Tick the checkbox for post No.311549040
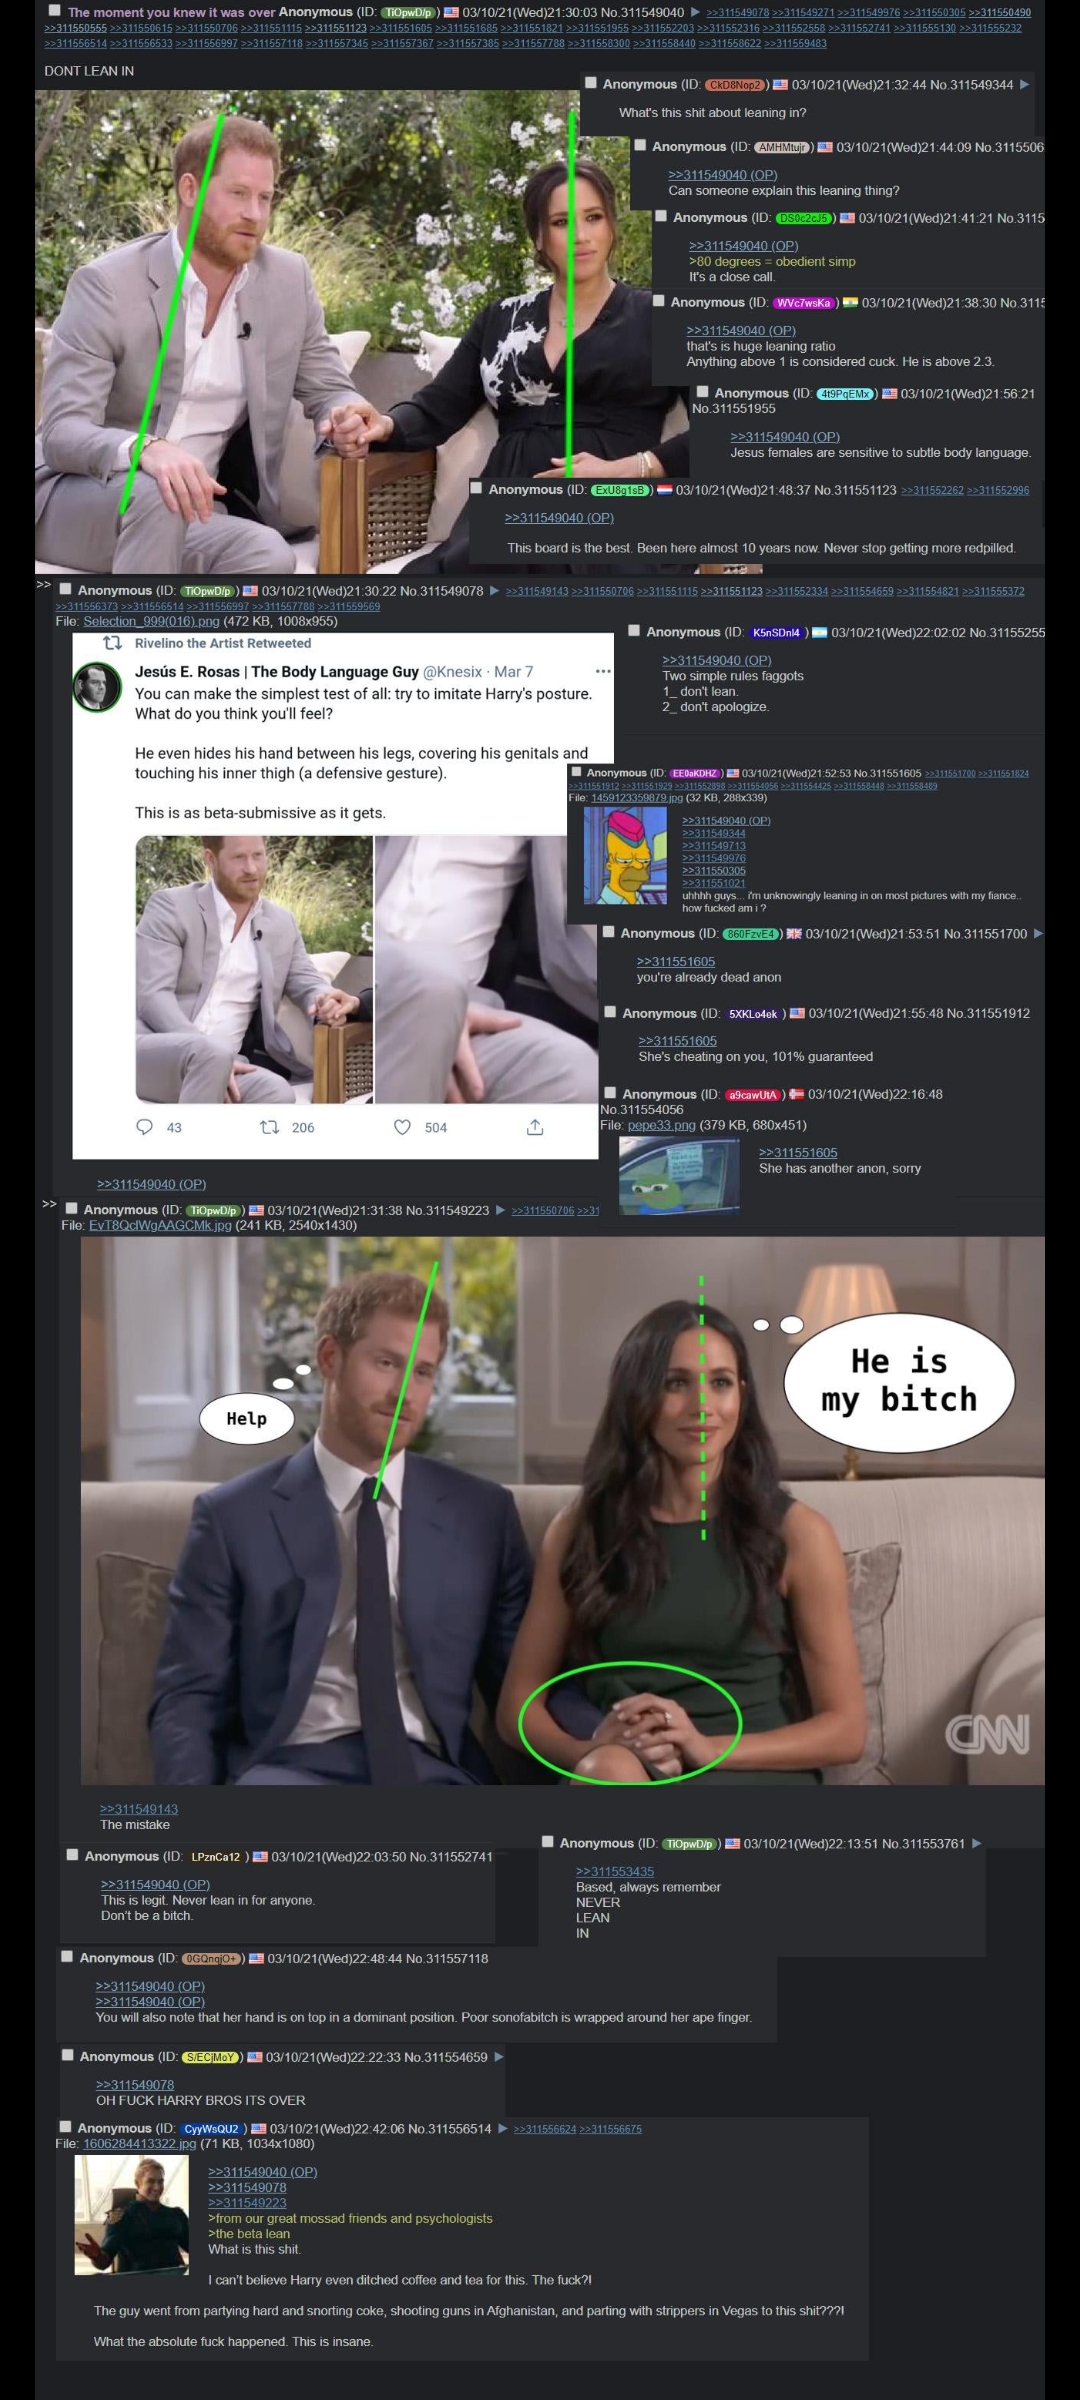Screen dimensions: 1080x2400 pos(55,11)
